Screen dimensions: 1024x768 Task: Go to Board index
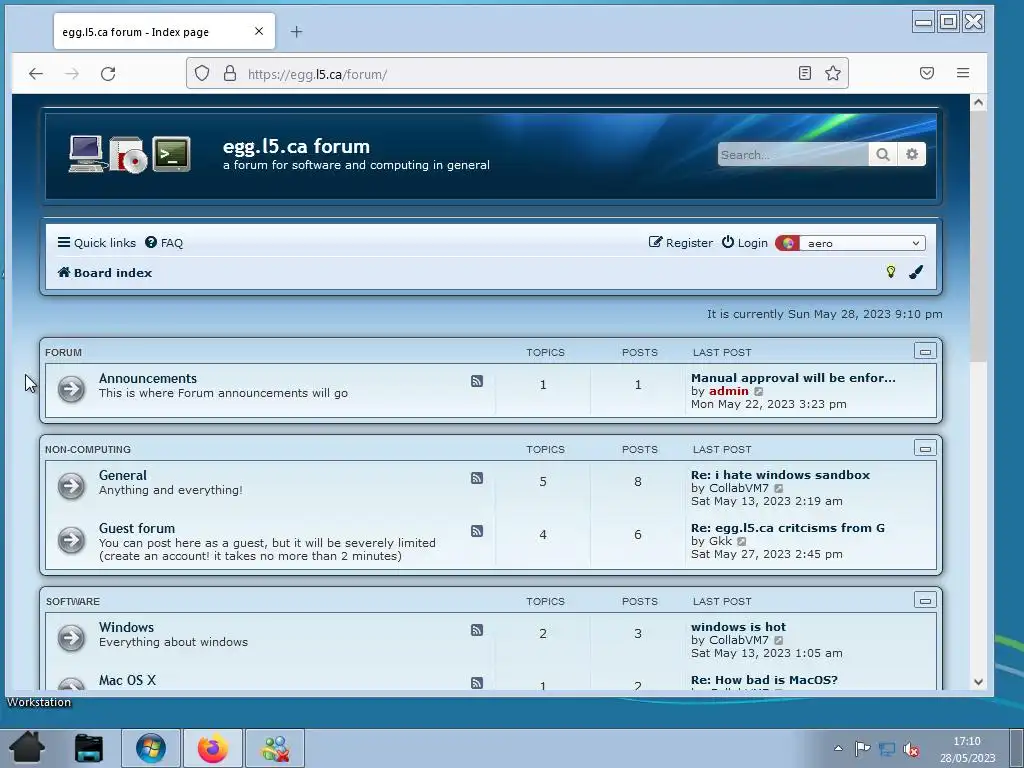tap(104, 272)
